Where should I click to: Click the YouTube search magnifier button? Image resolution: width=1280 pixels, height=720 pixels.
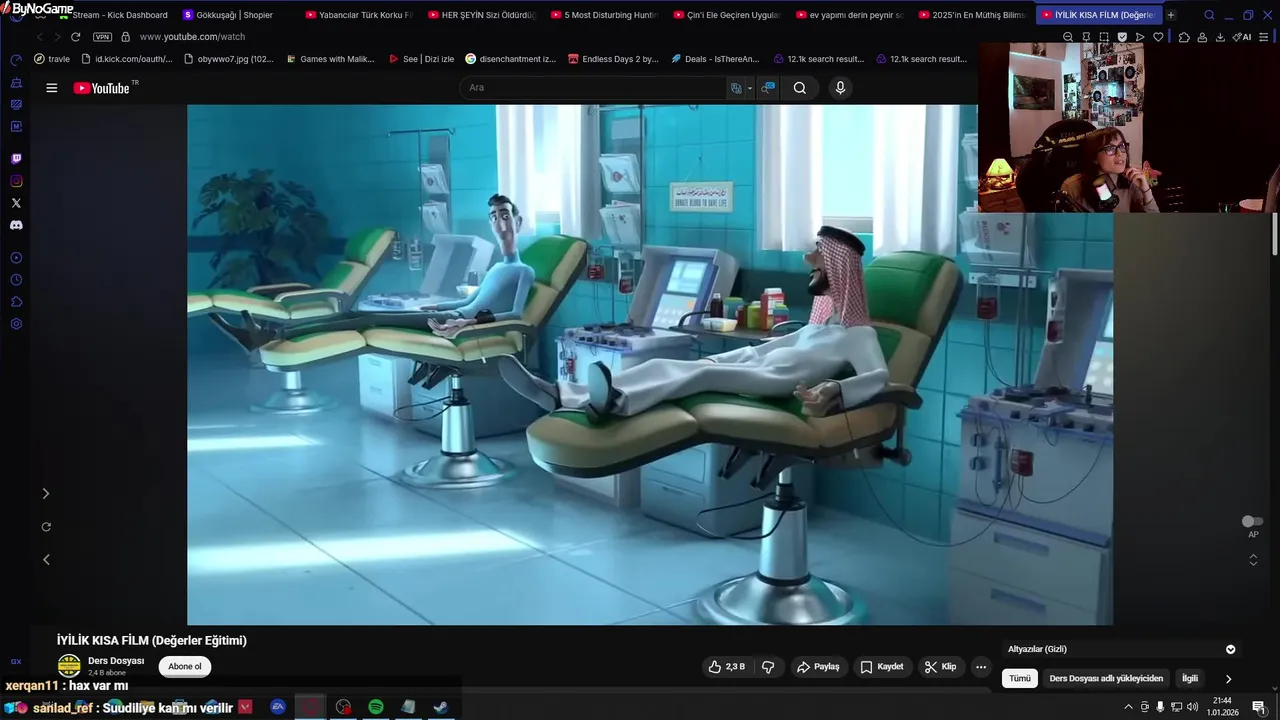800,88
